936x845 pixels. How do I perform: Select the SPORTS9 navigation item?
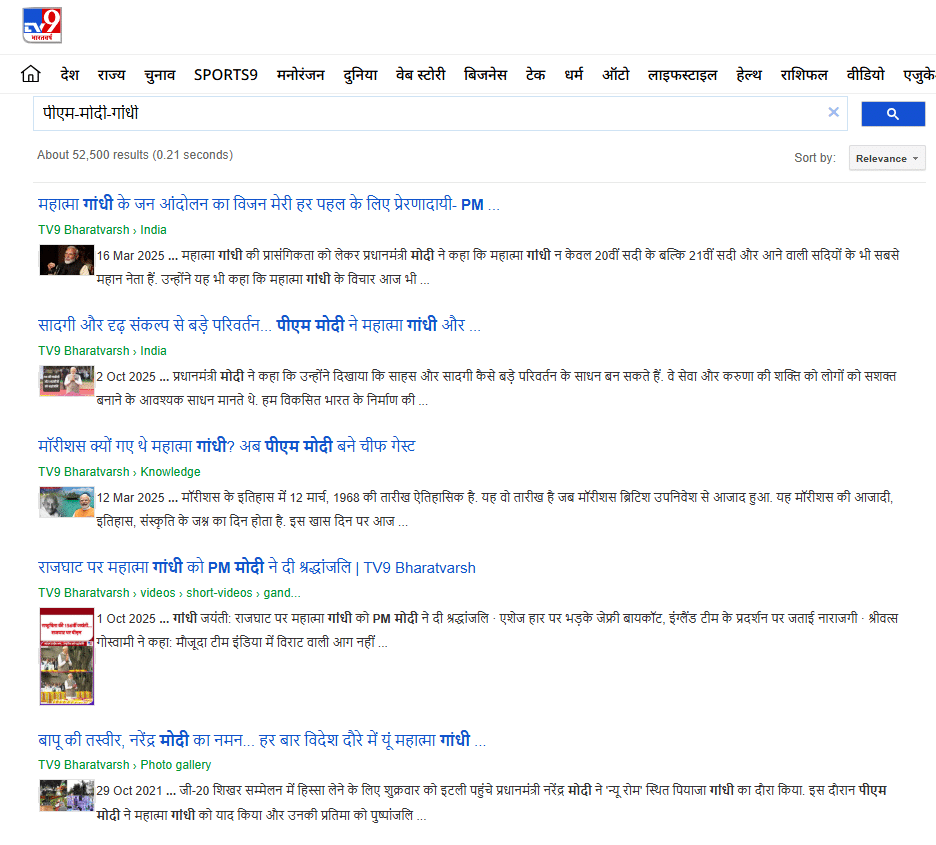click(225, 75)
